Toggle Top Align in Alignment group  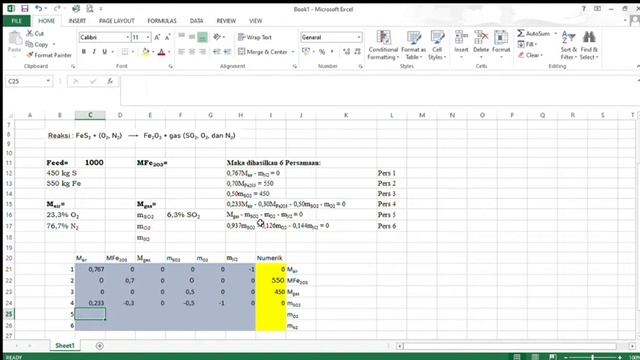point(182,37)
